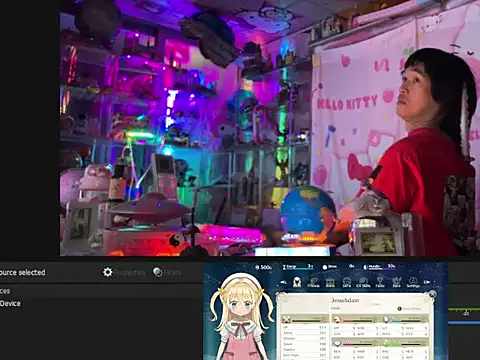Open the Gifts menu icon
Screen dimensions: 480x360
tap(347, 283)
